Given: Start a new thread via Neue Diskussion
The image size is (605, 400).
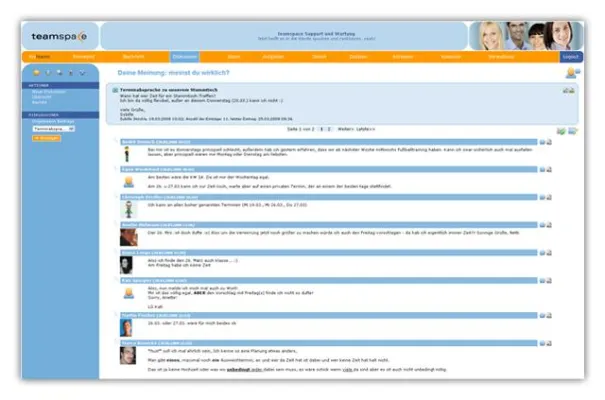Looking at the screenshot, I should (49, 92).
